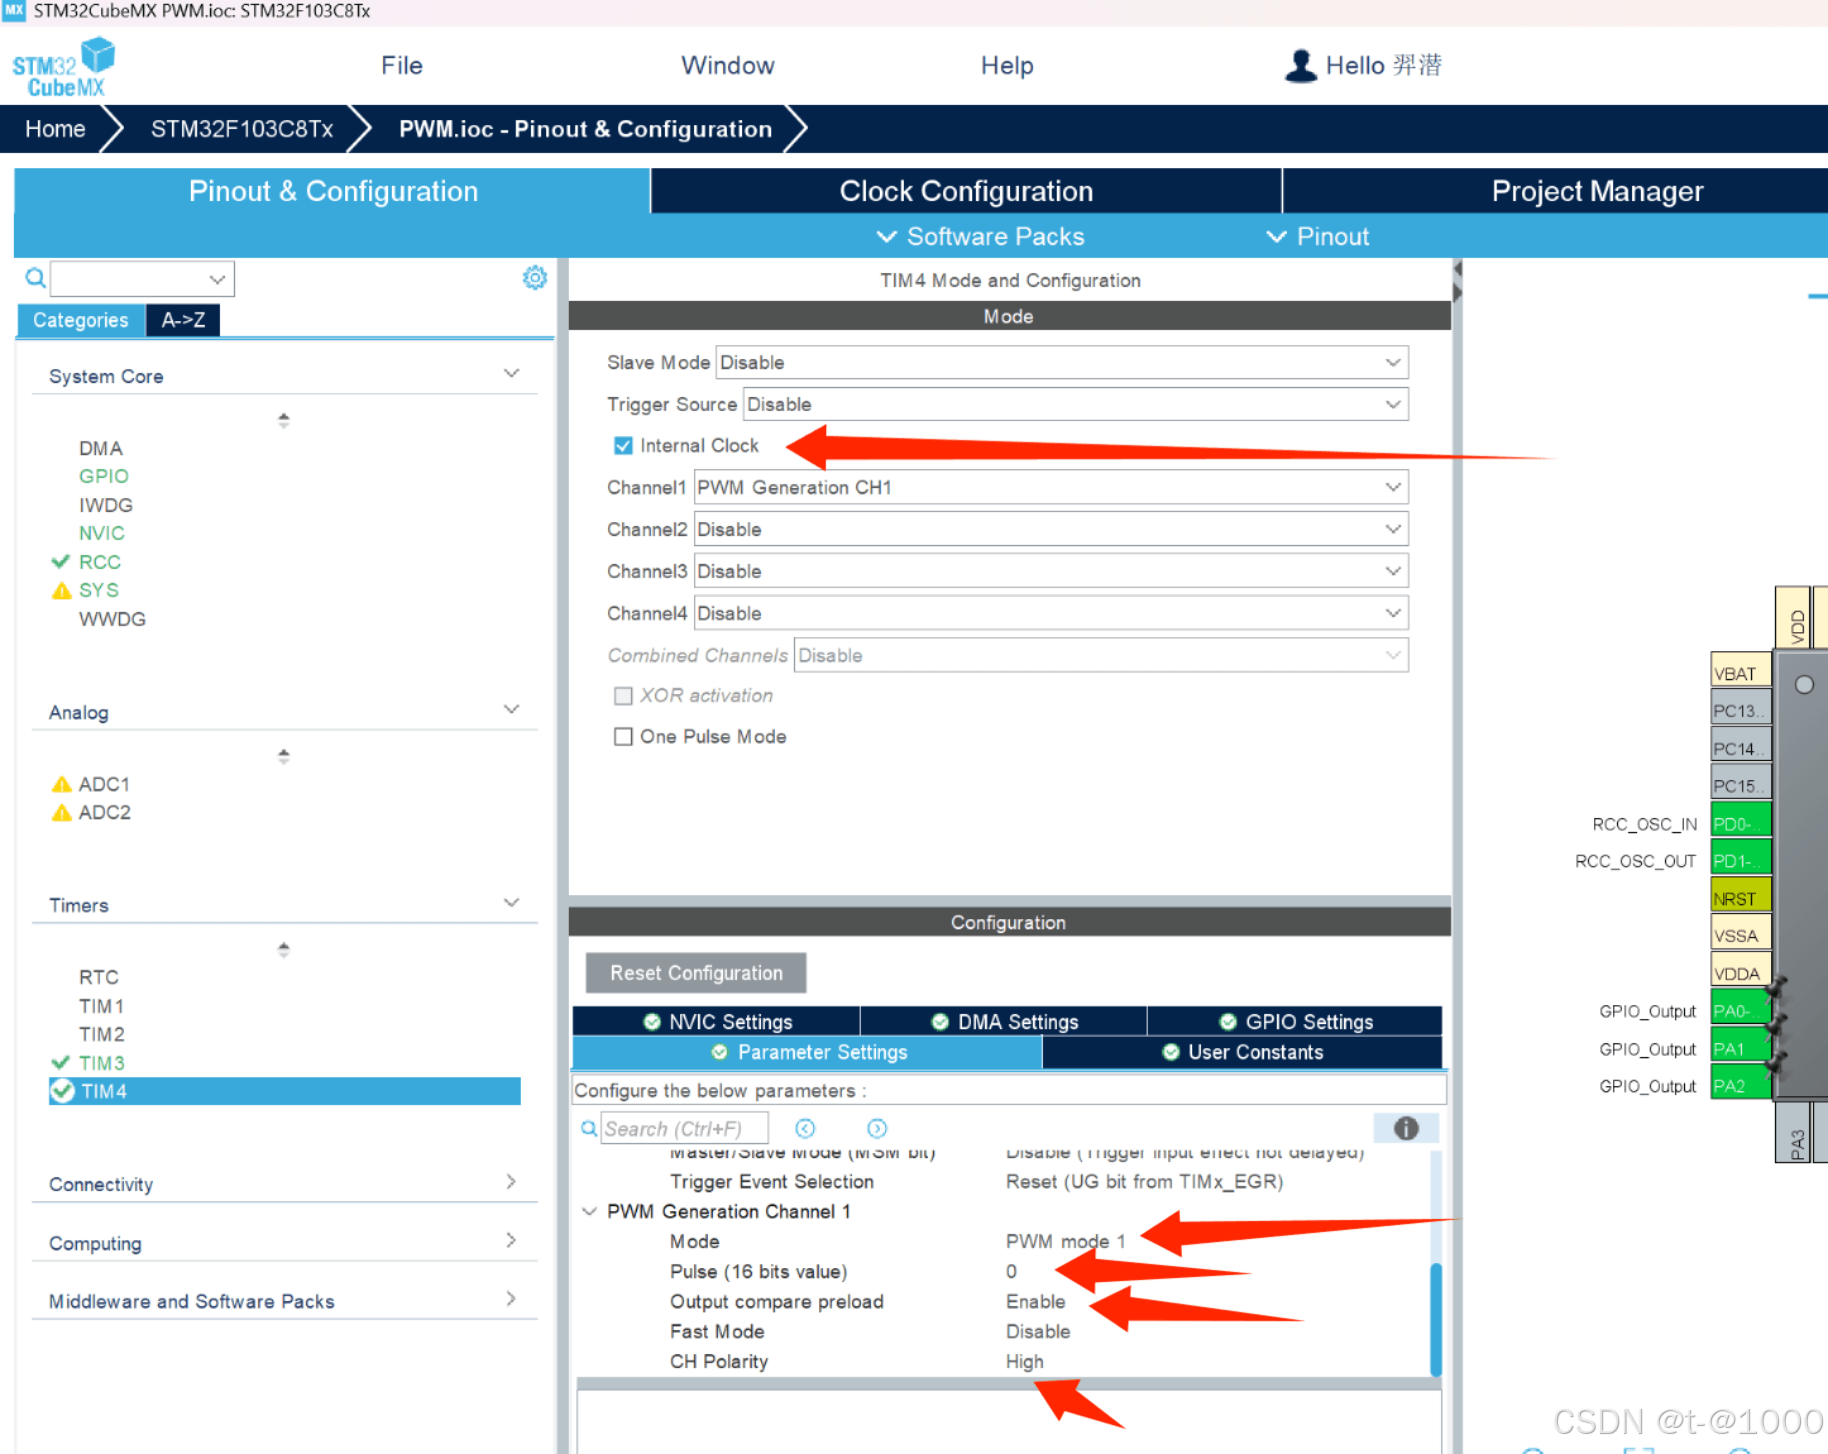Open the Channel1 PWM Generation dropdown
The image size is (1828, 1454).
point(1051,487)
